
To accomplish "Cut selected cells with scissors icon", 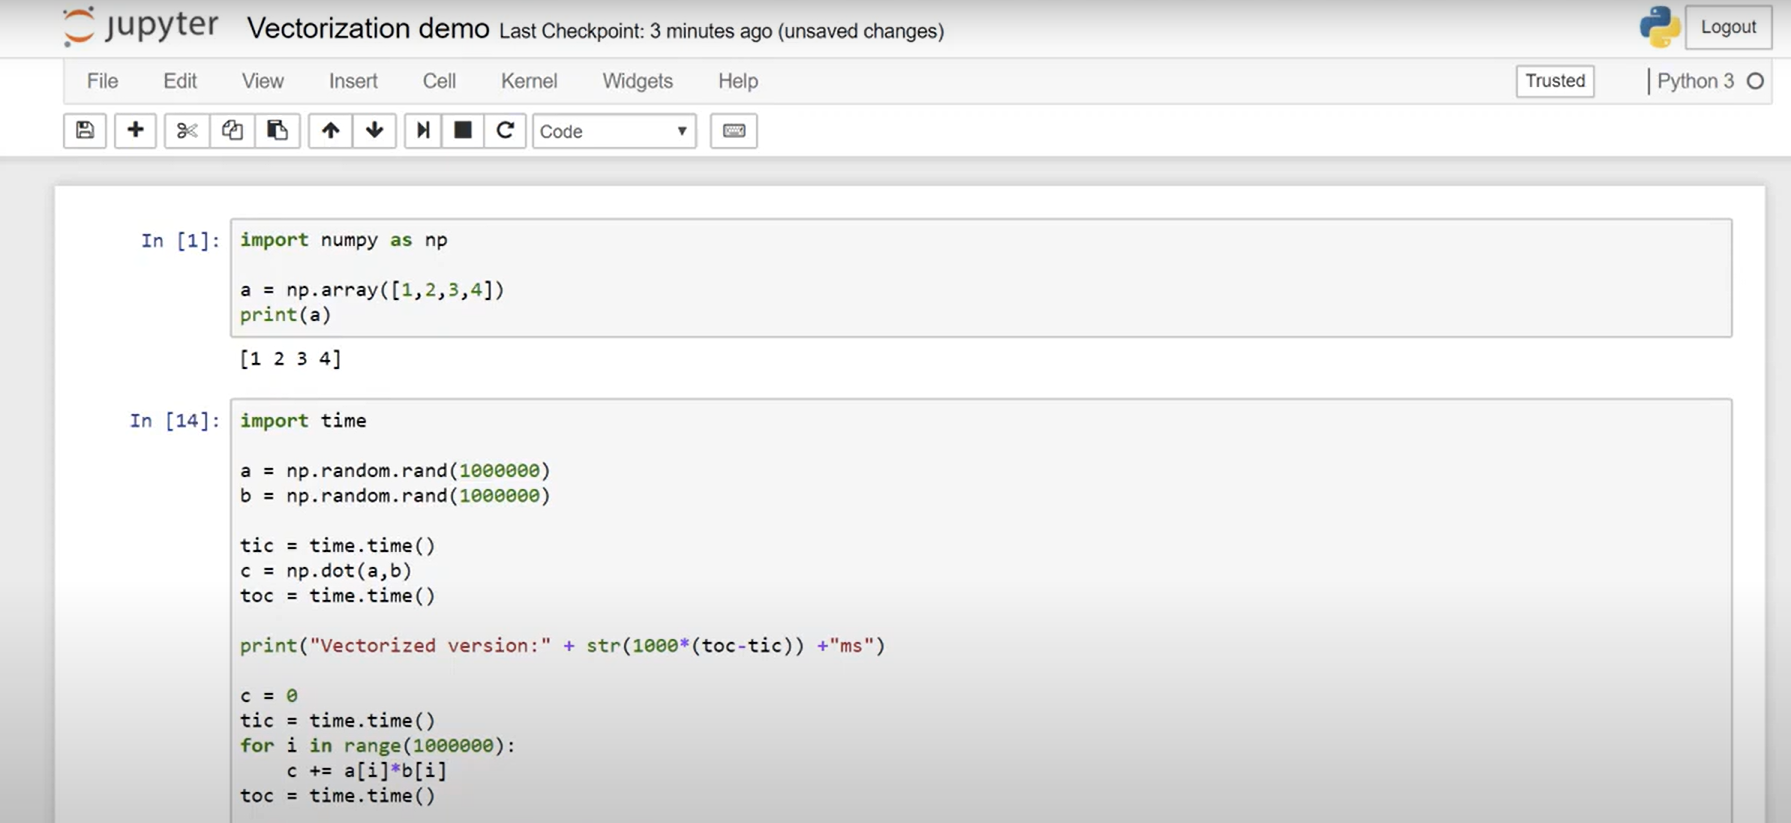I will coord(187,131).
